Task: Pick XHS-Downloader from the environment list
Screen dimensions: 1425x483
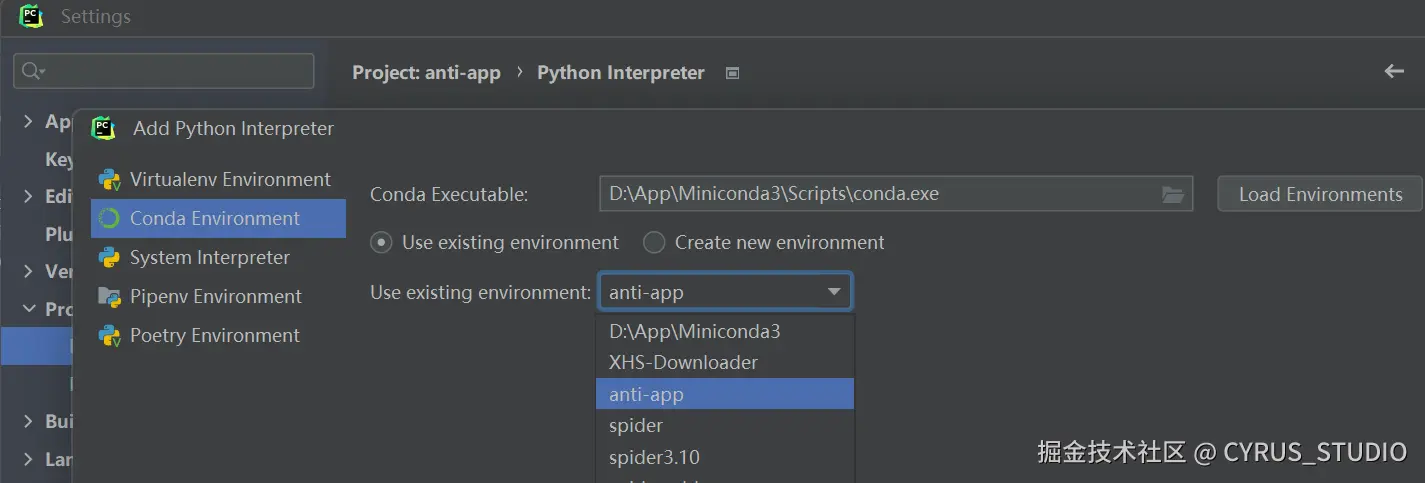Action: (x=683, y=363)
